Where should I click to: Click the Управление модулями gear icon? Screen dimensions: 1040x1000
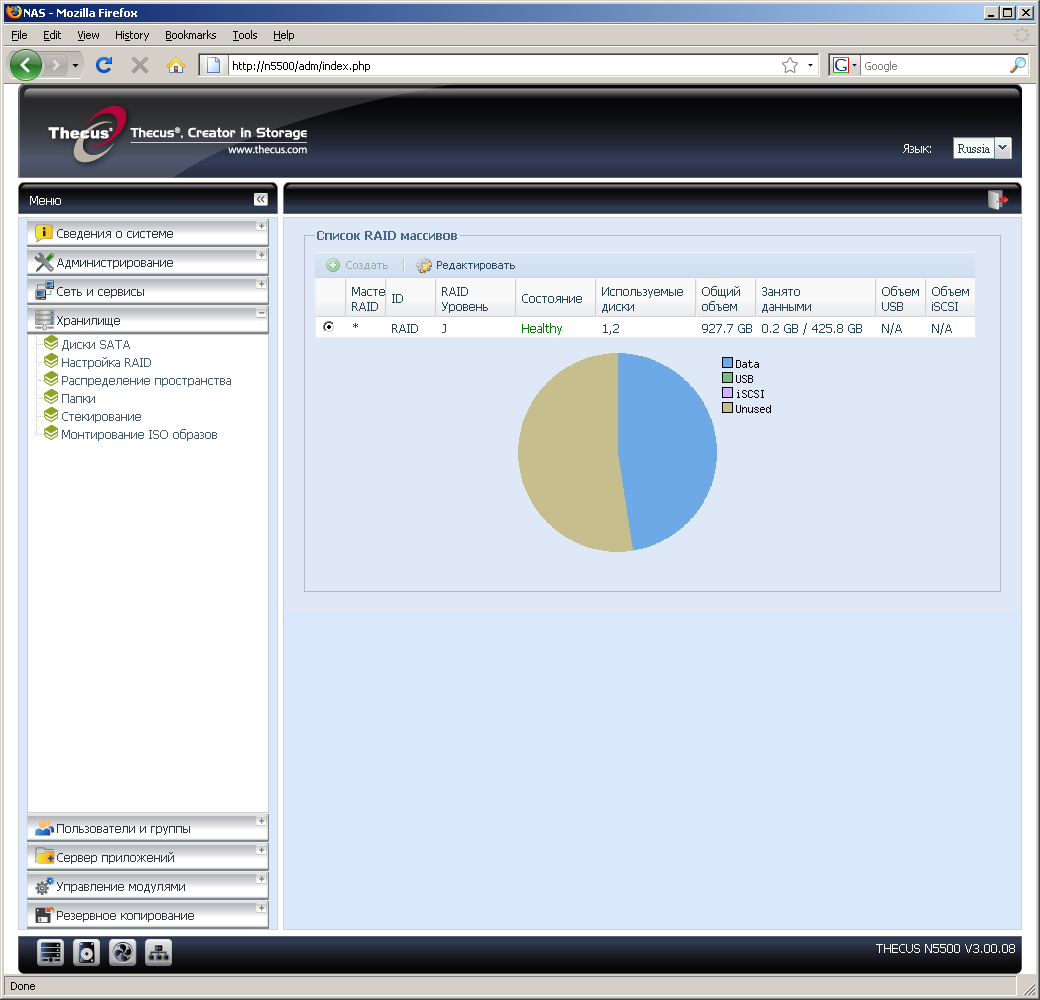point(44,885)
